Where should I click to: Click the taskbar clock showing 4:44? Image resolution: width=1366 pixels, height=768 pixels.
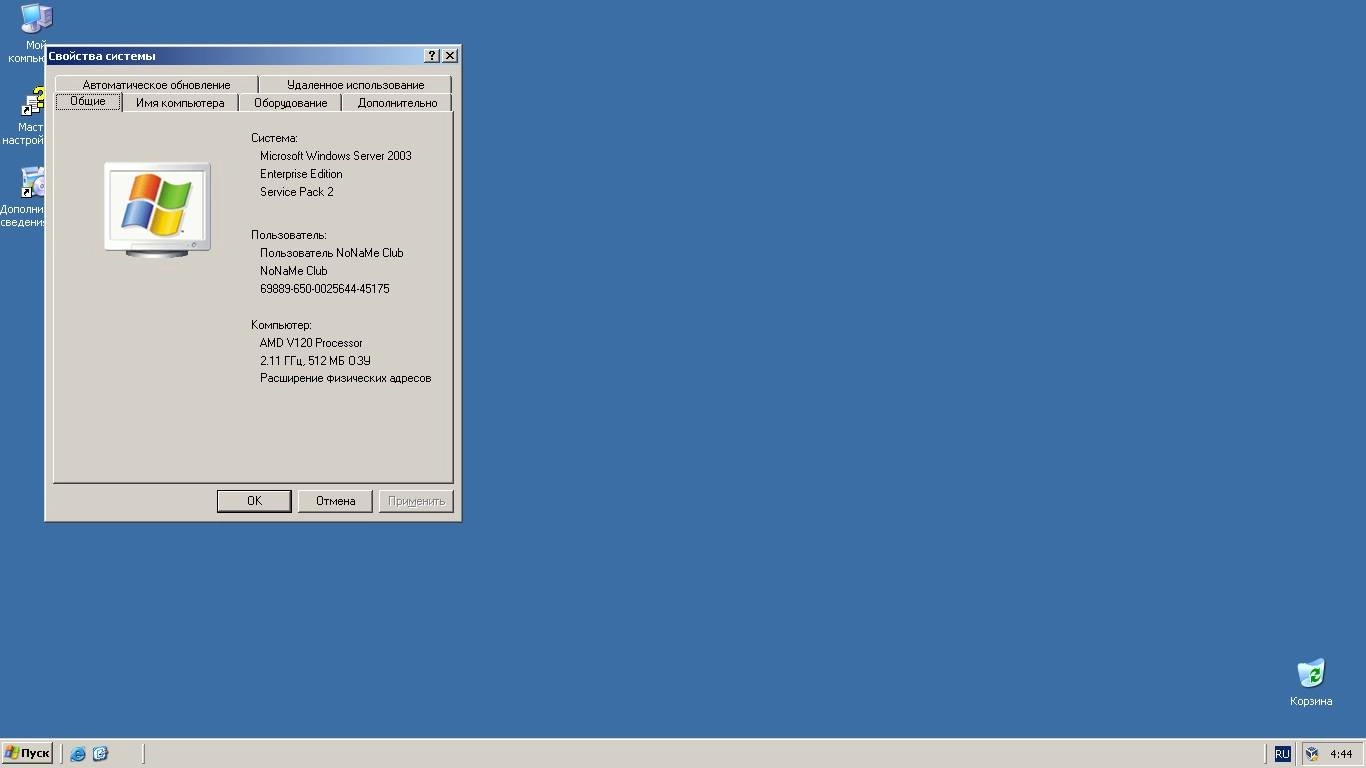pos(1341,754)
